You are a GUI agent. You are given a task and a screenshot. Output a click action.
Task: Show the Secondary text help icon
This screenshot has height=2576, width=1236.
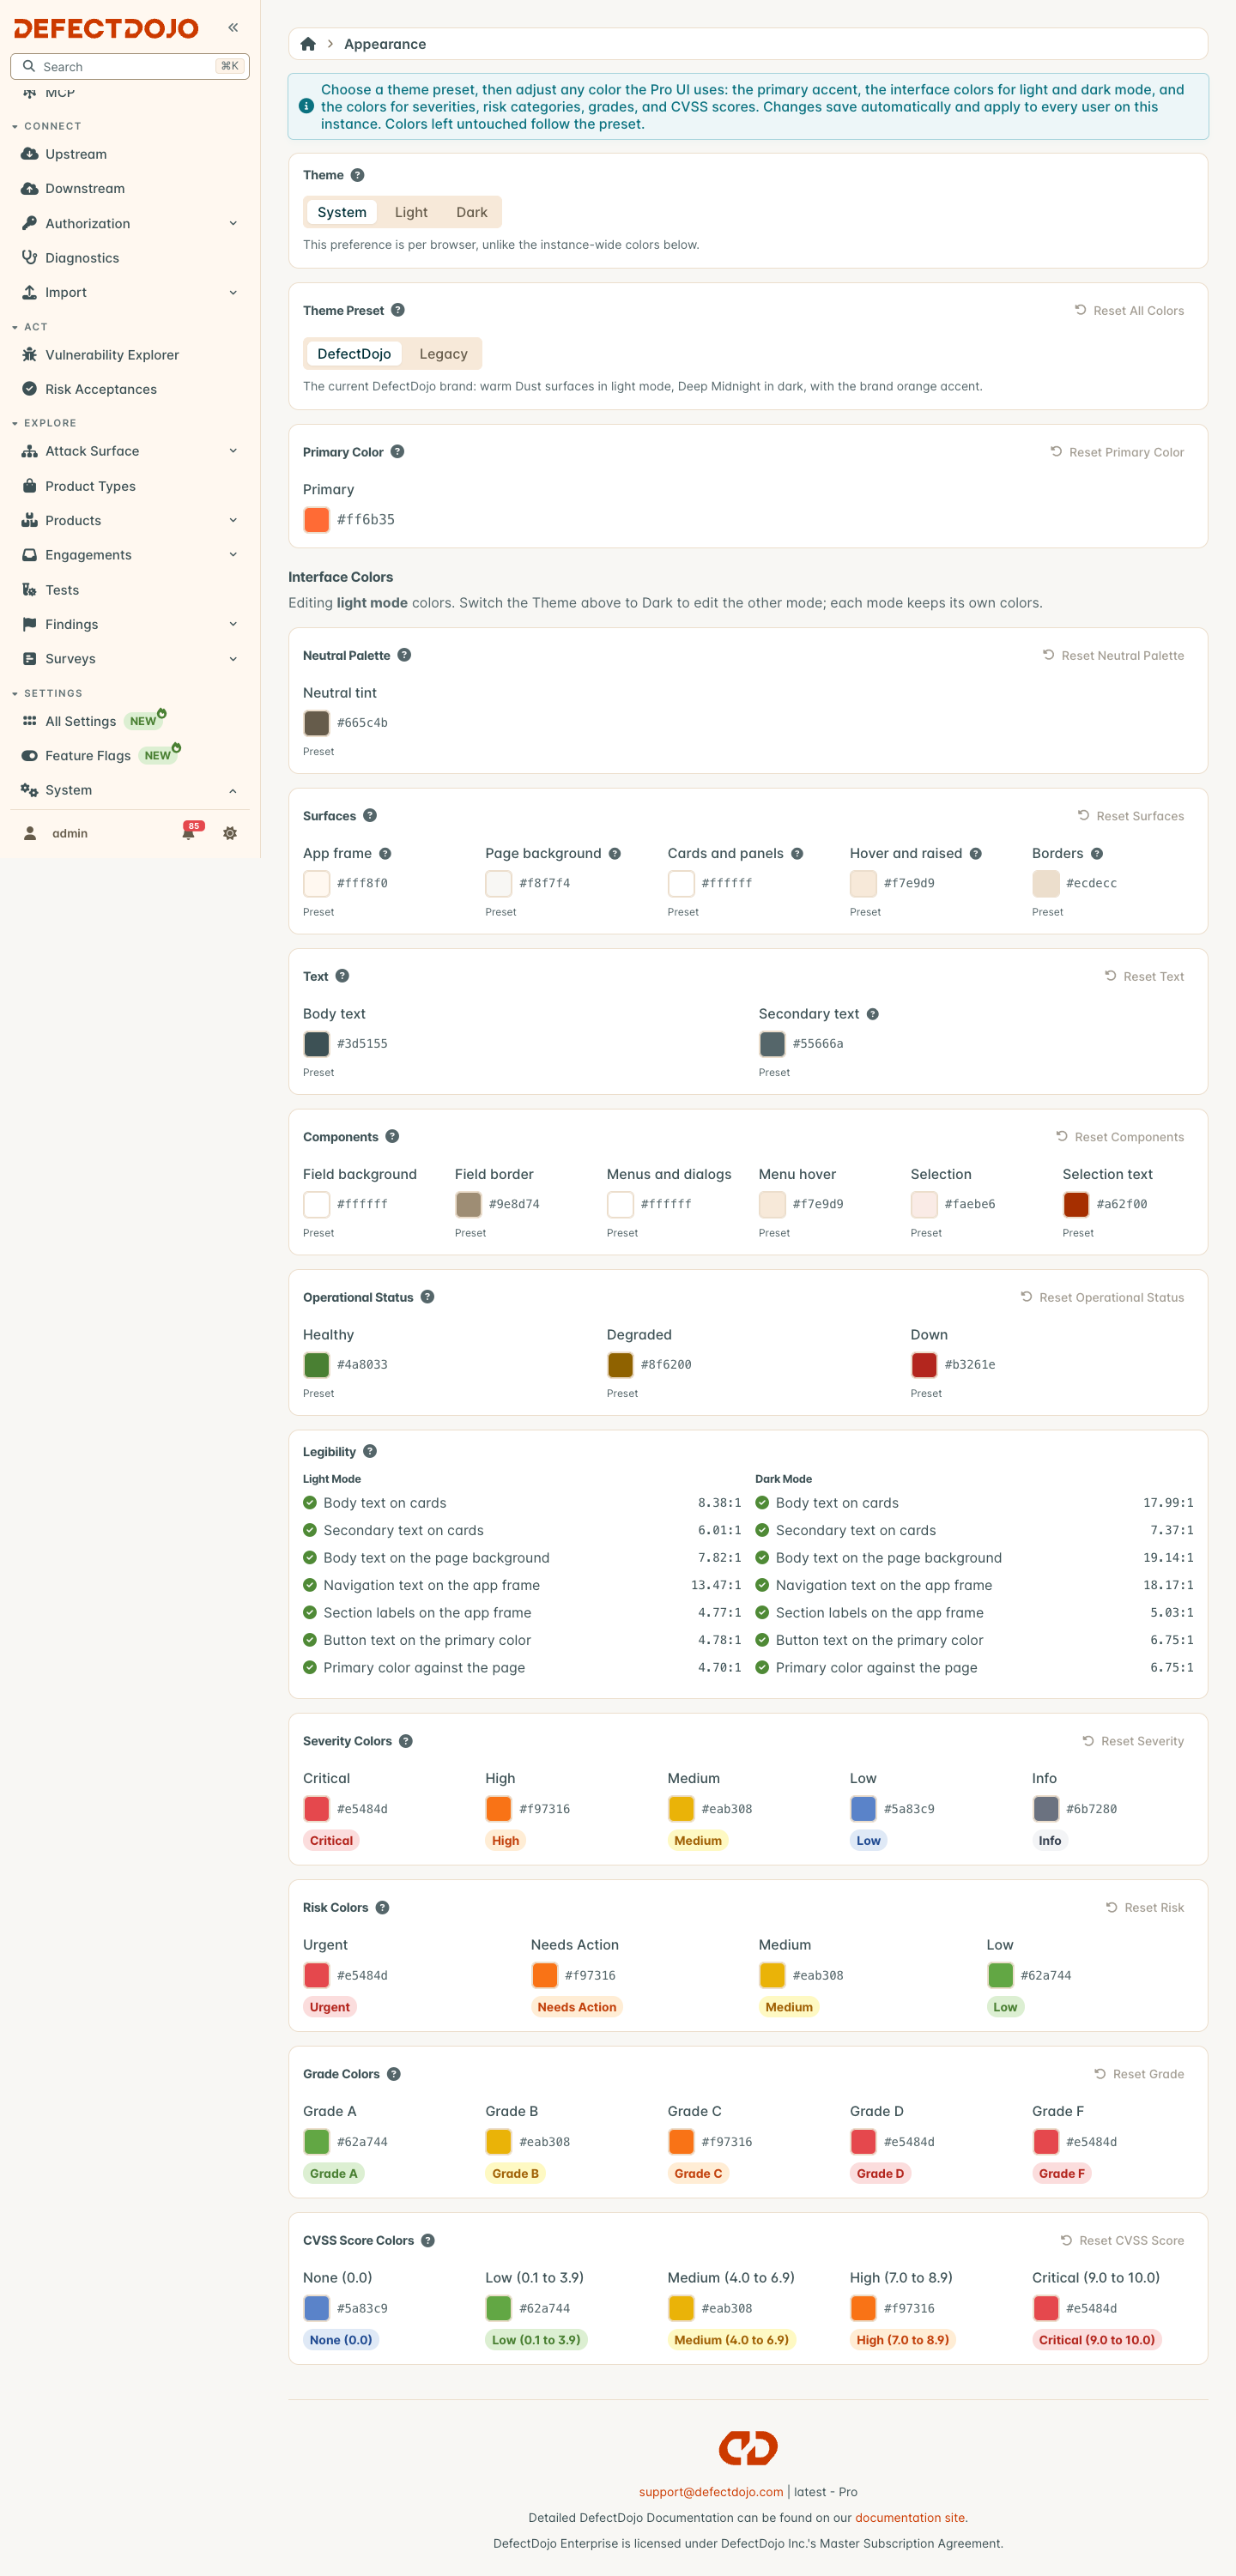(873, 1014)
